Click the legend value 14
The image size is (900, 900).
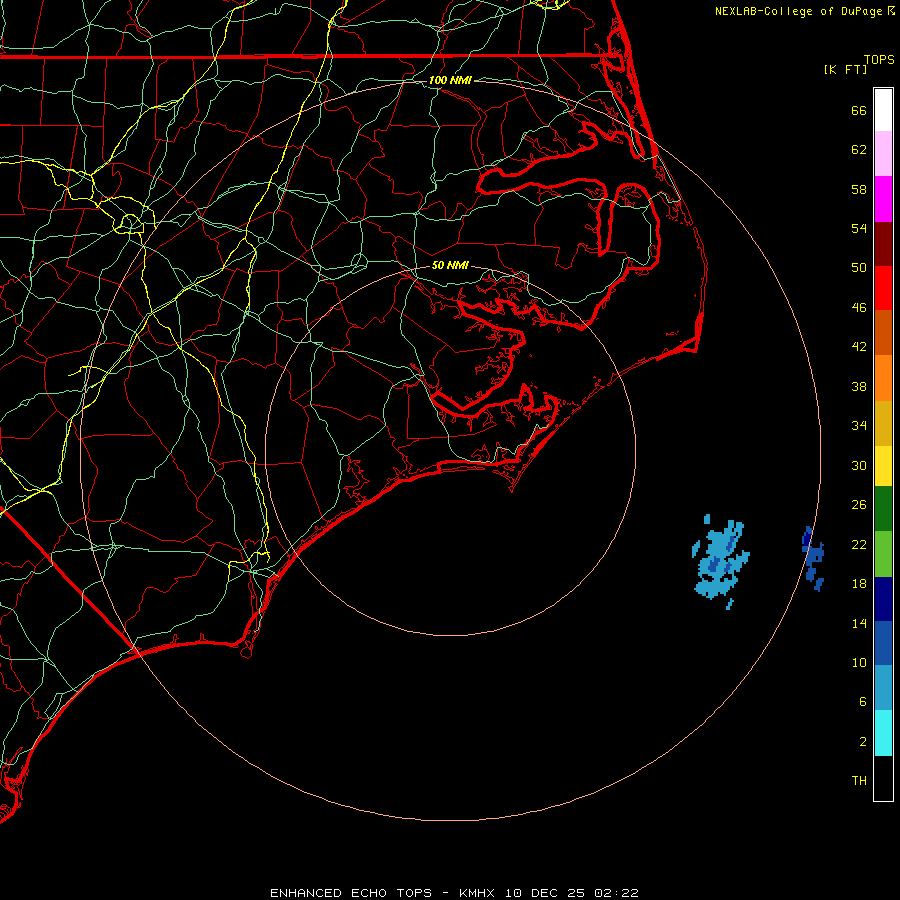pyautogui.click(x=859, y=623)
